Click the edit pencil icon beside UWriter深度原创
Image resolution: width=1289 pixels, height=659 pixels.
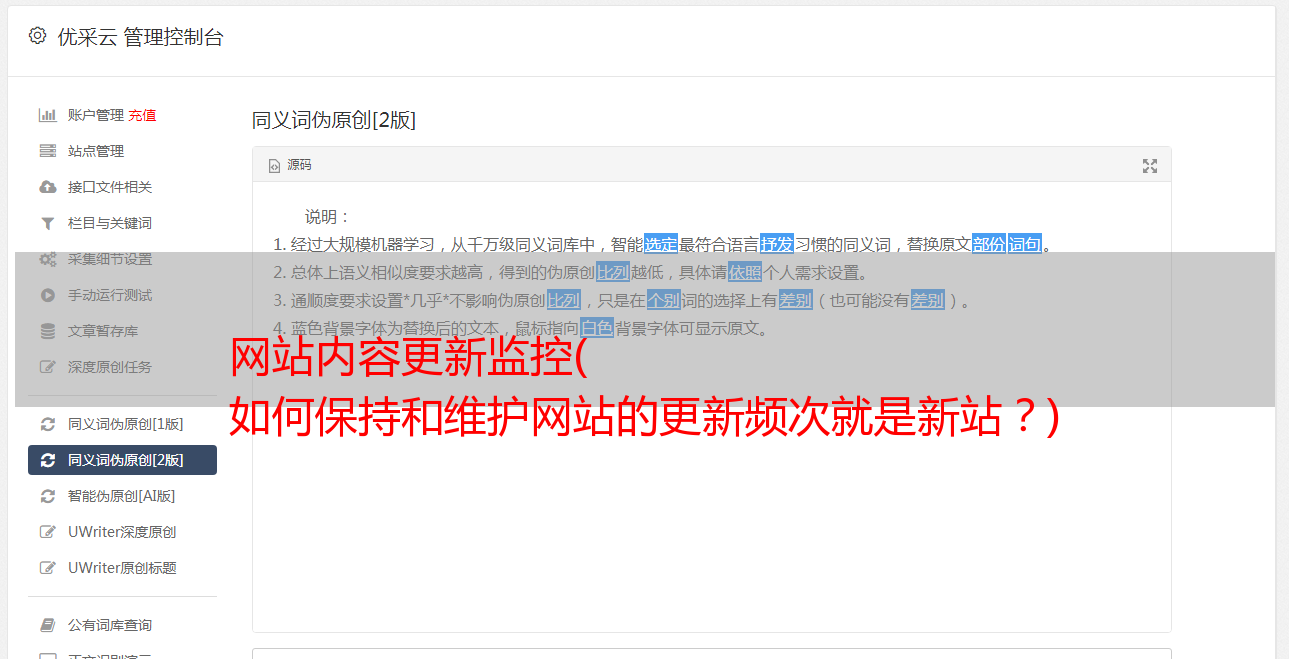[47, 532]
